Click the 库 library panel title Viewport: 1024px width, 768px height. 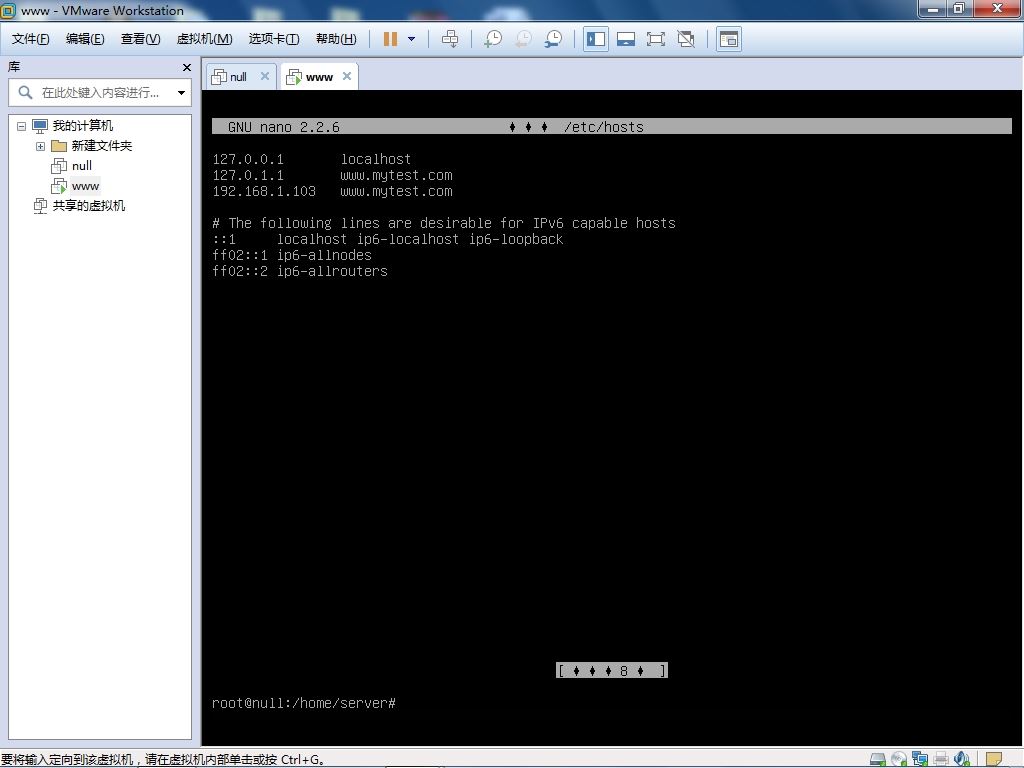point(14,67)
